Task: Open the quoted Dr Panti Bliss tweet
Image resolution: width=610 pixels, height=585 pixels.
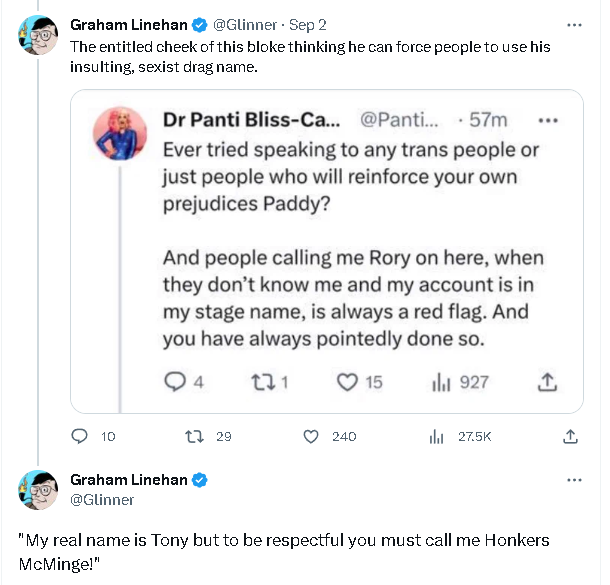Action: [x=350, y=250]
